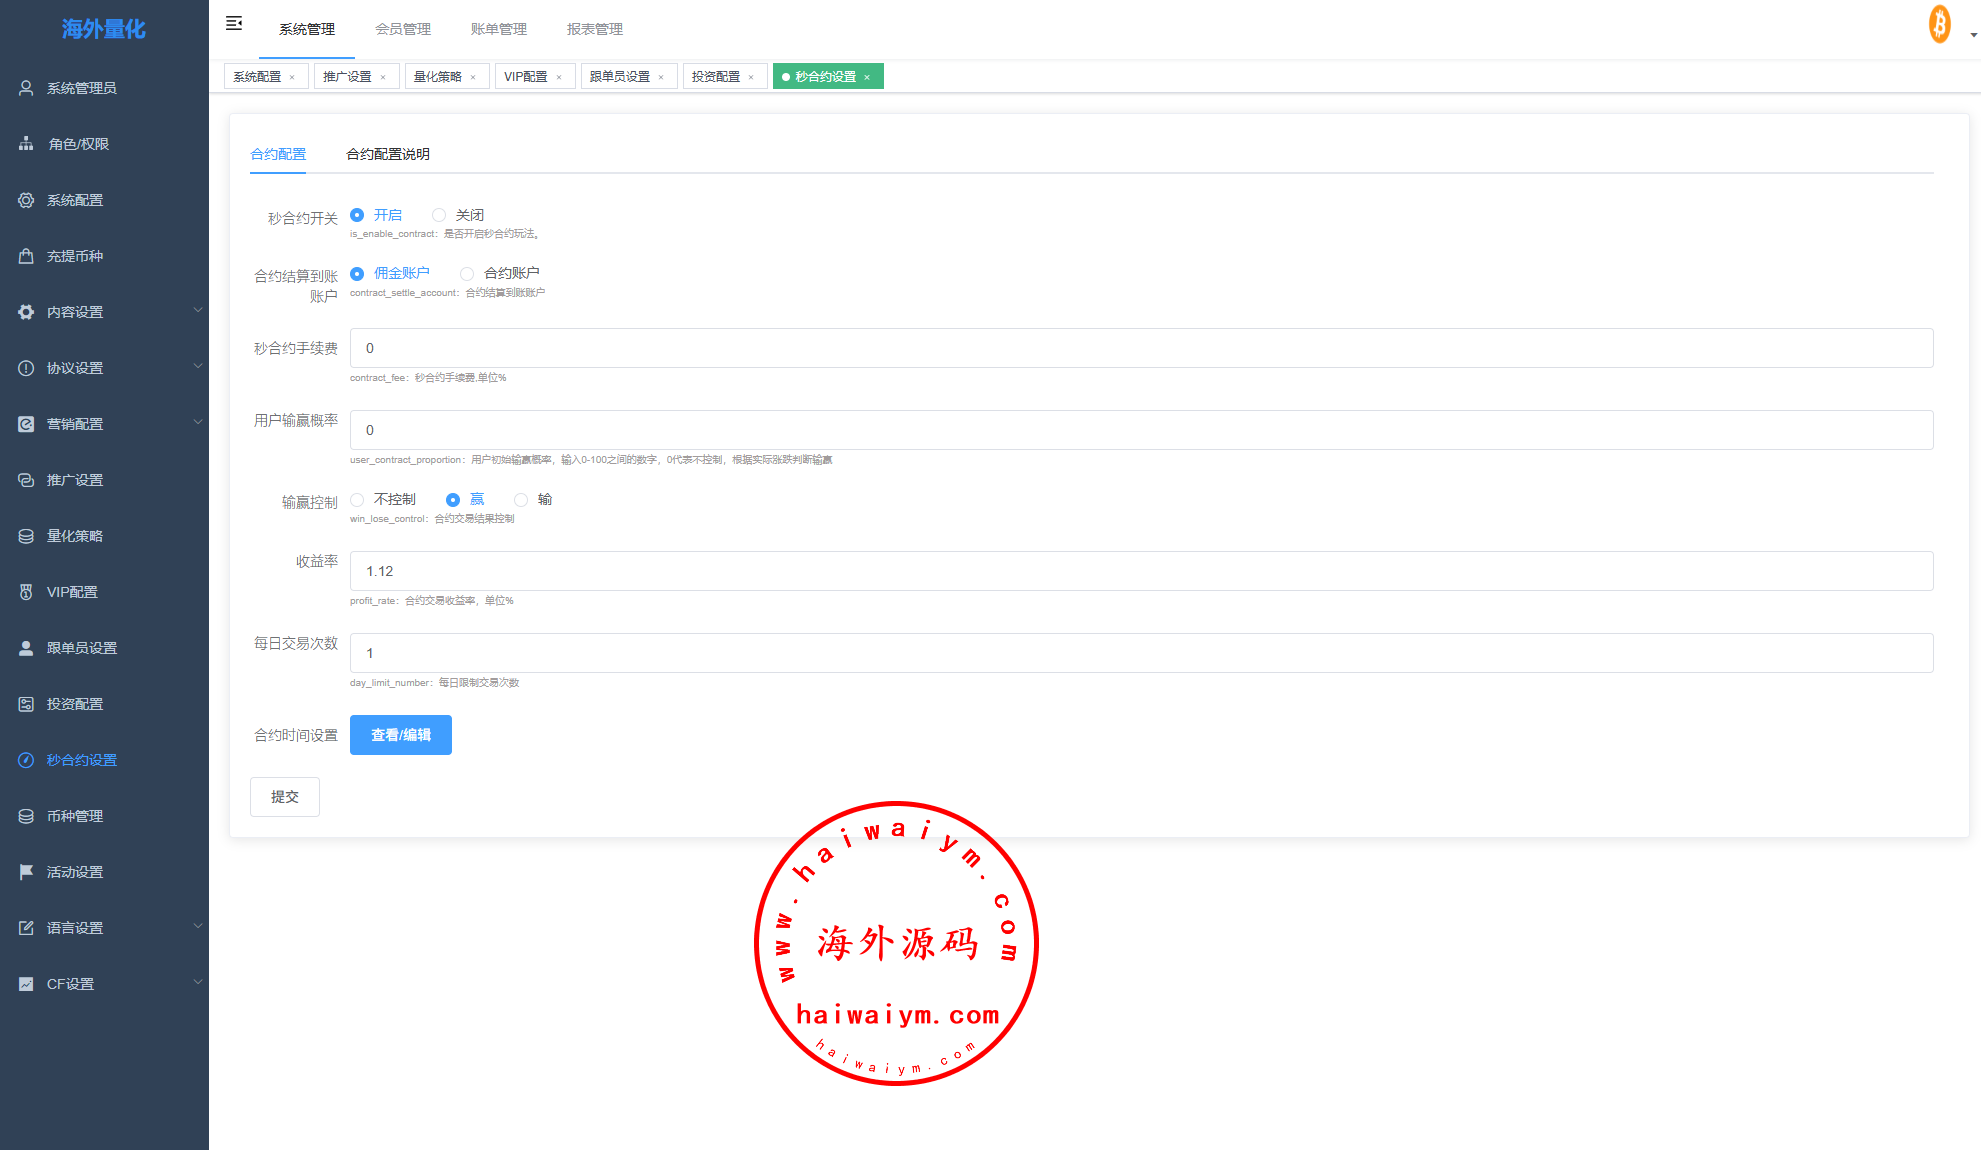
Task: Click the VIP配置 medal icon
Action: 26,592
